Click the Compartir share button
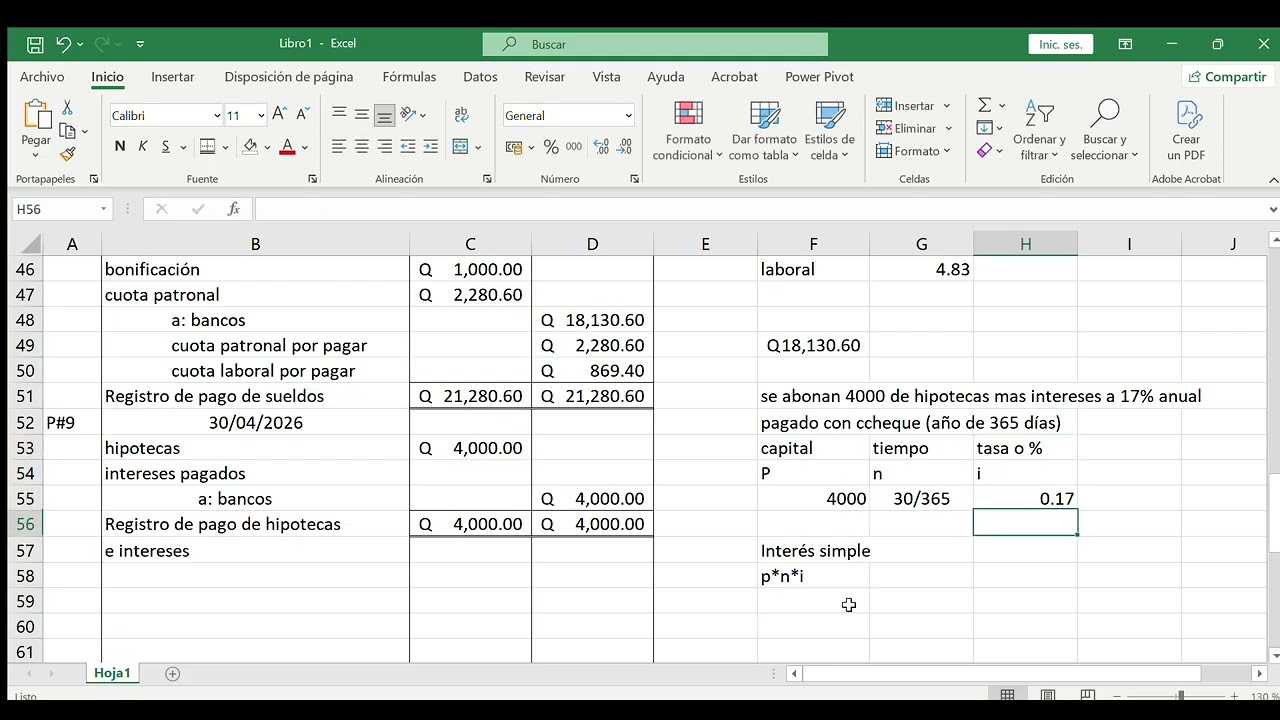Screen dimensions: 1280x720 pyautogui.click(x=1226, y=77)
